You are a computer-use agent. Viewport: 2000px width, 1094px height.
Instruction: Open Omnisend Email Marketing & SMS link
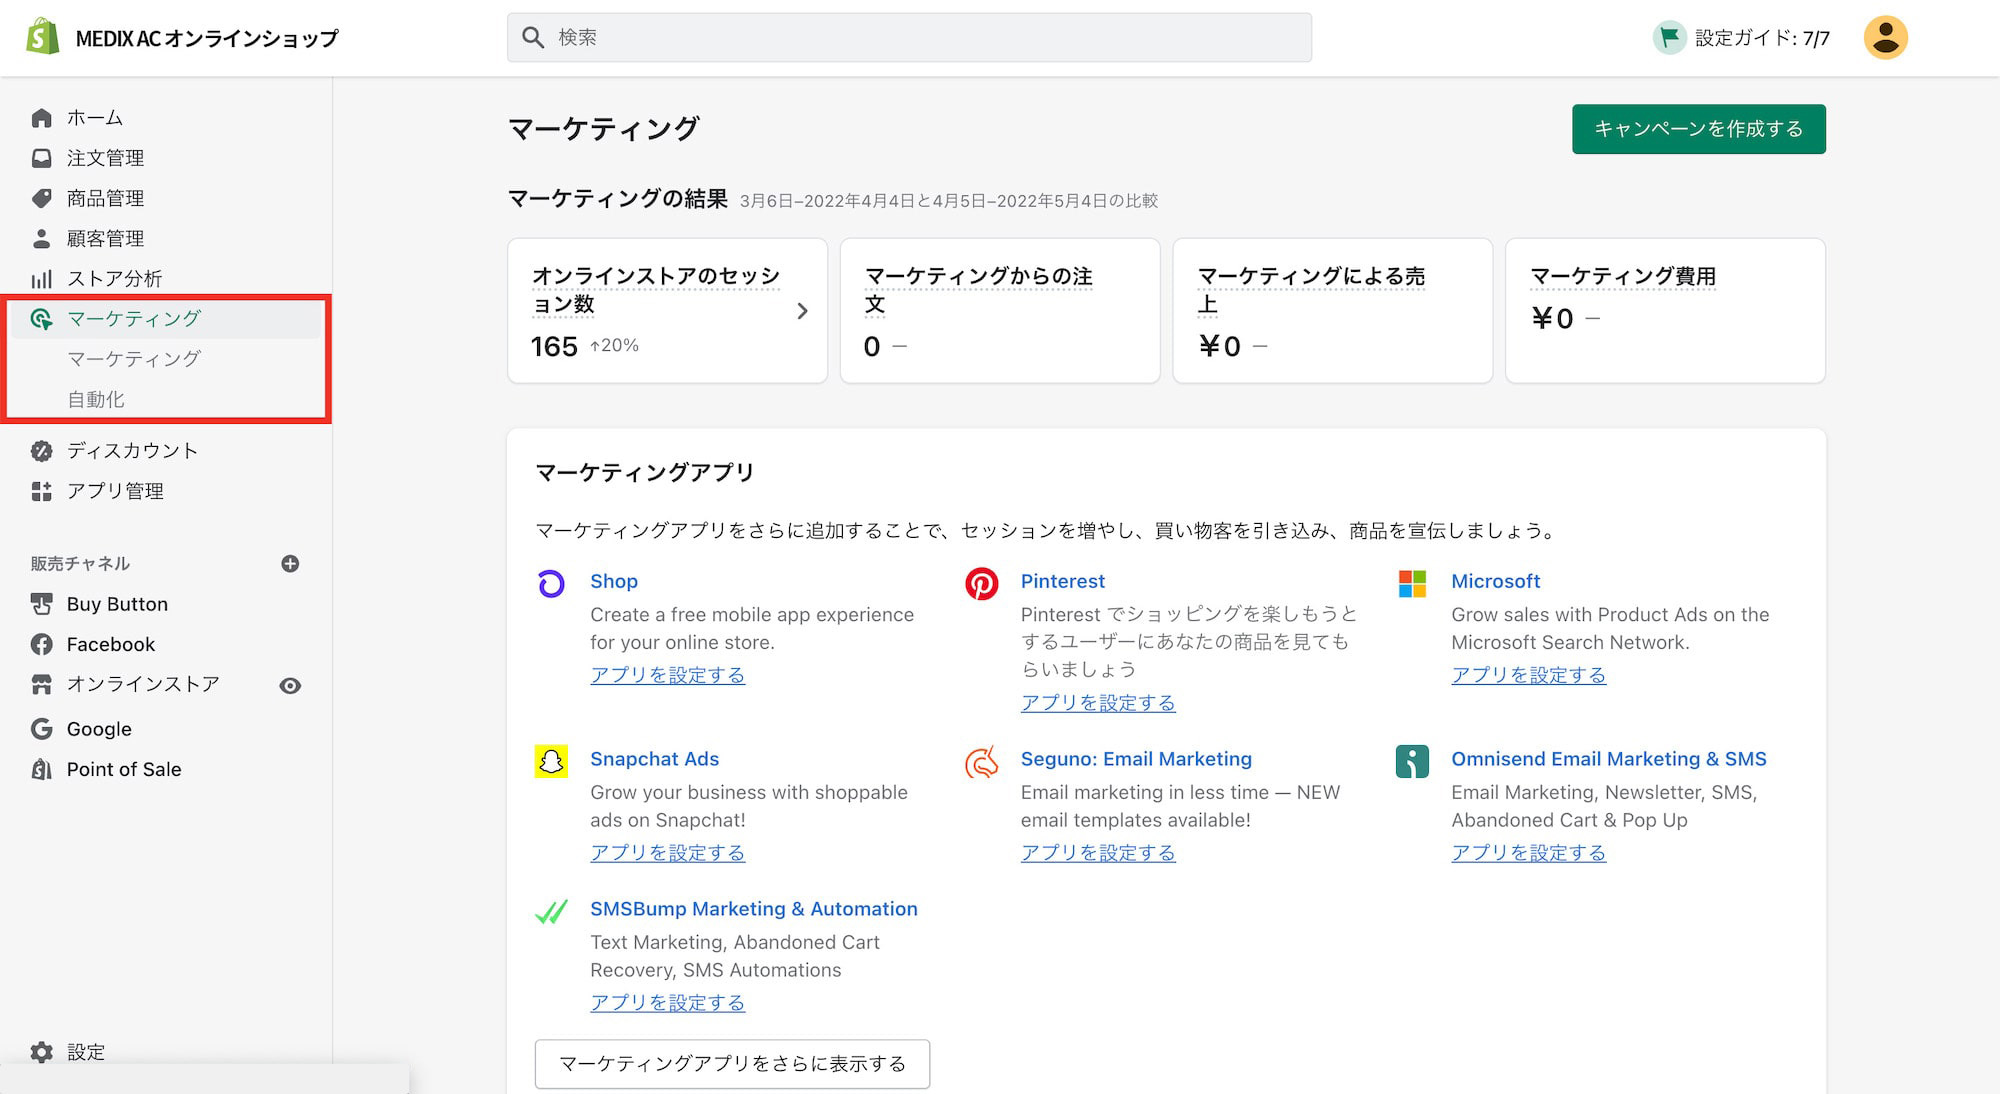[x=1608, y=759]
